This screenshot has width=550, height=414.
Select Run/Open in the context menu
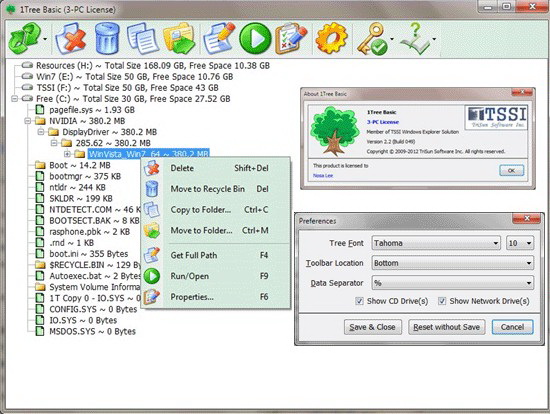pyautogui.click(x=216, y=276)
